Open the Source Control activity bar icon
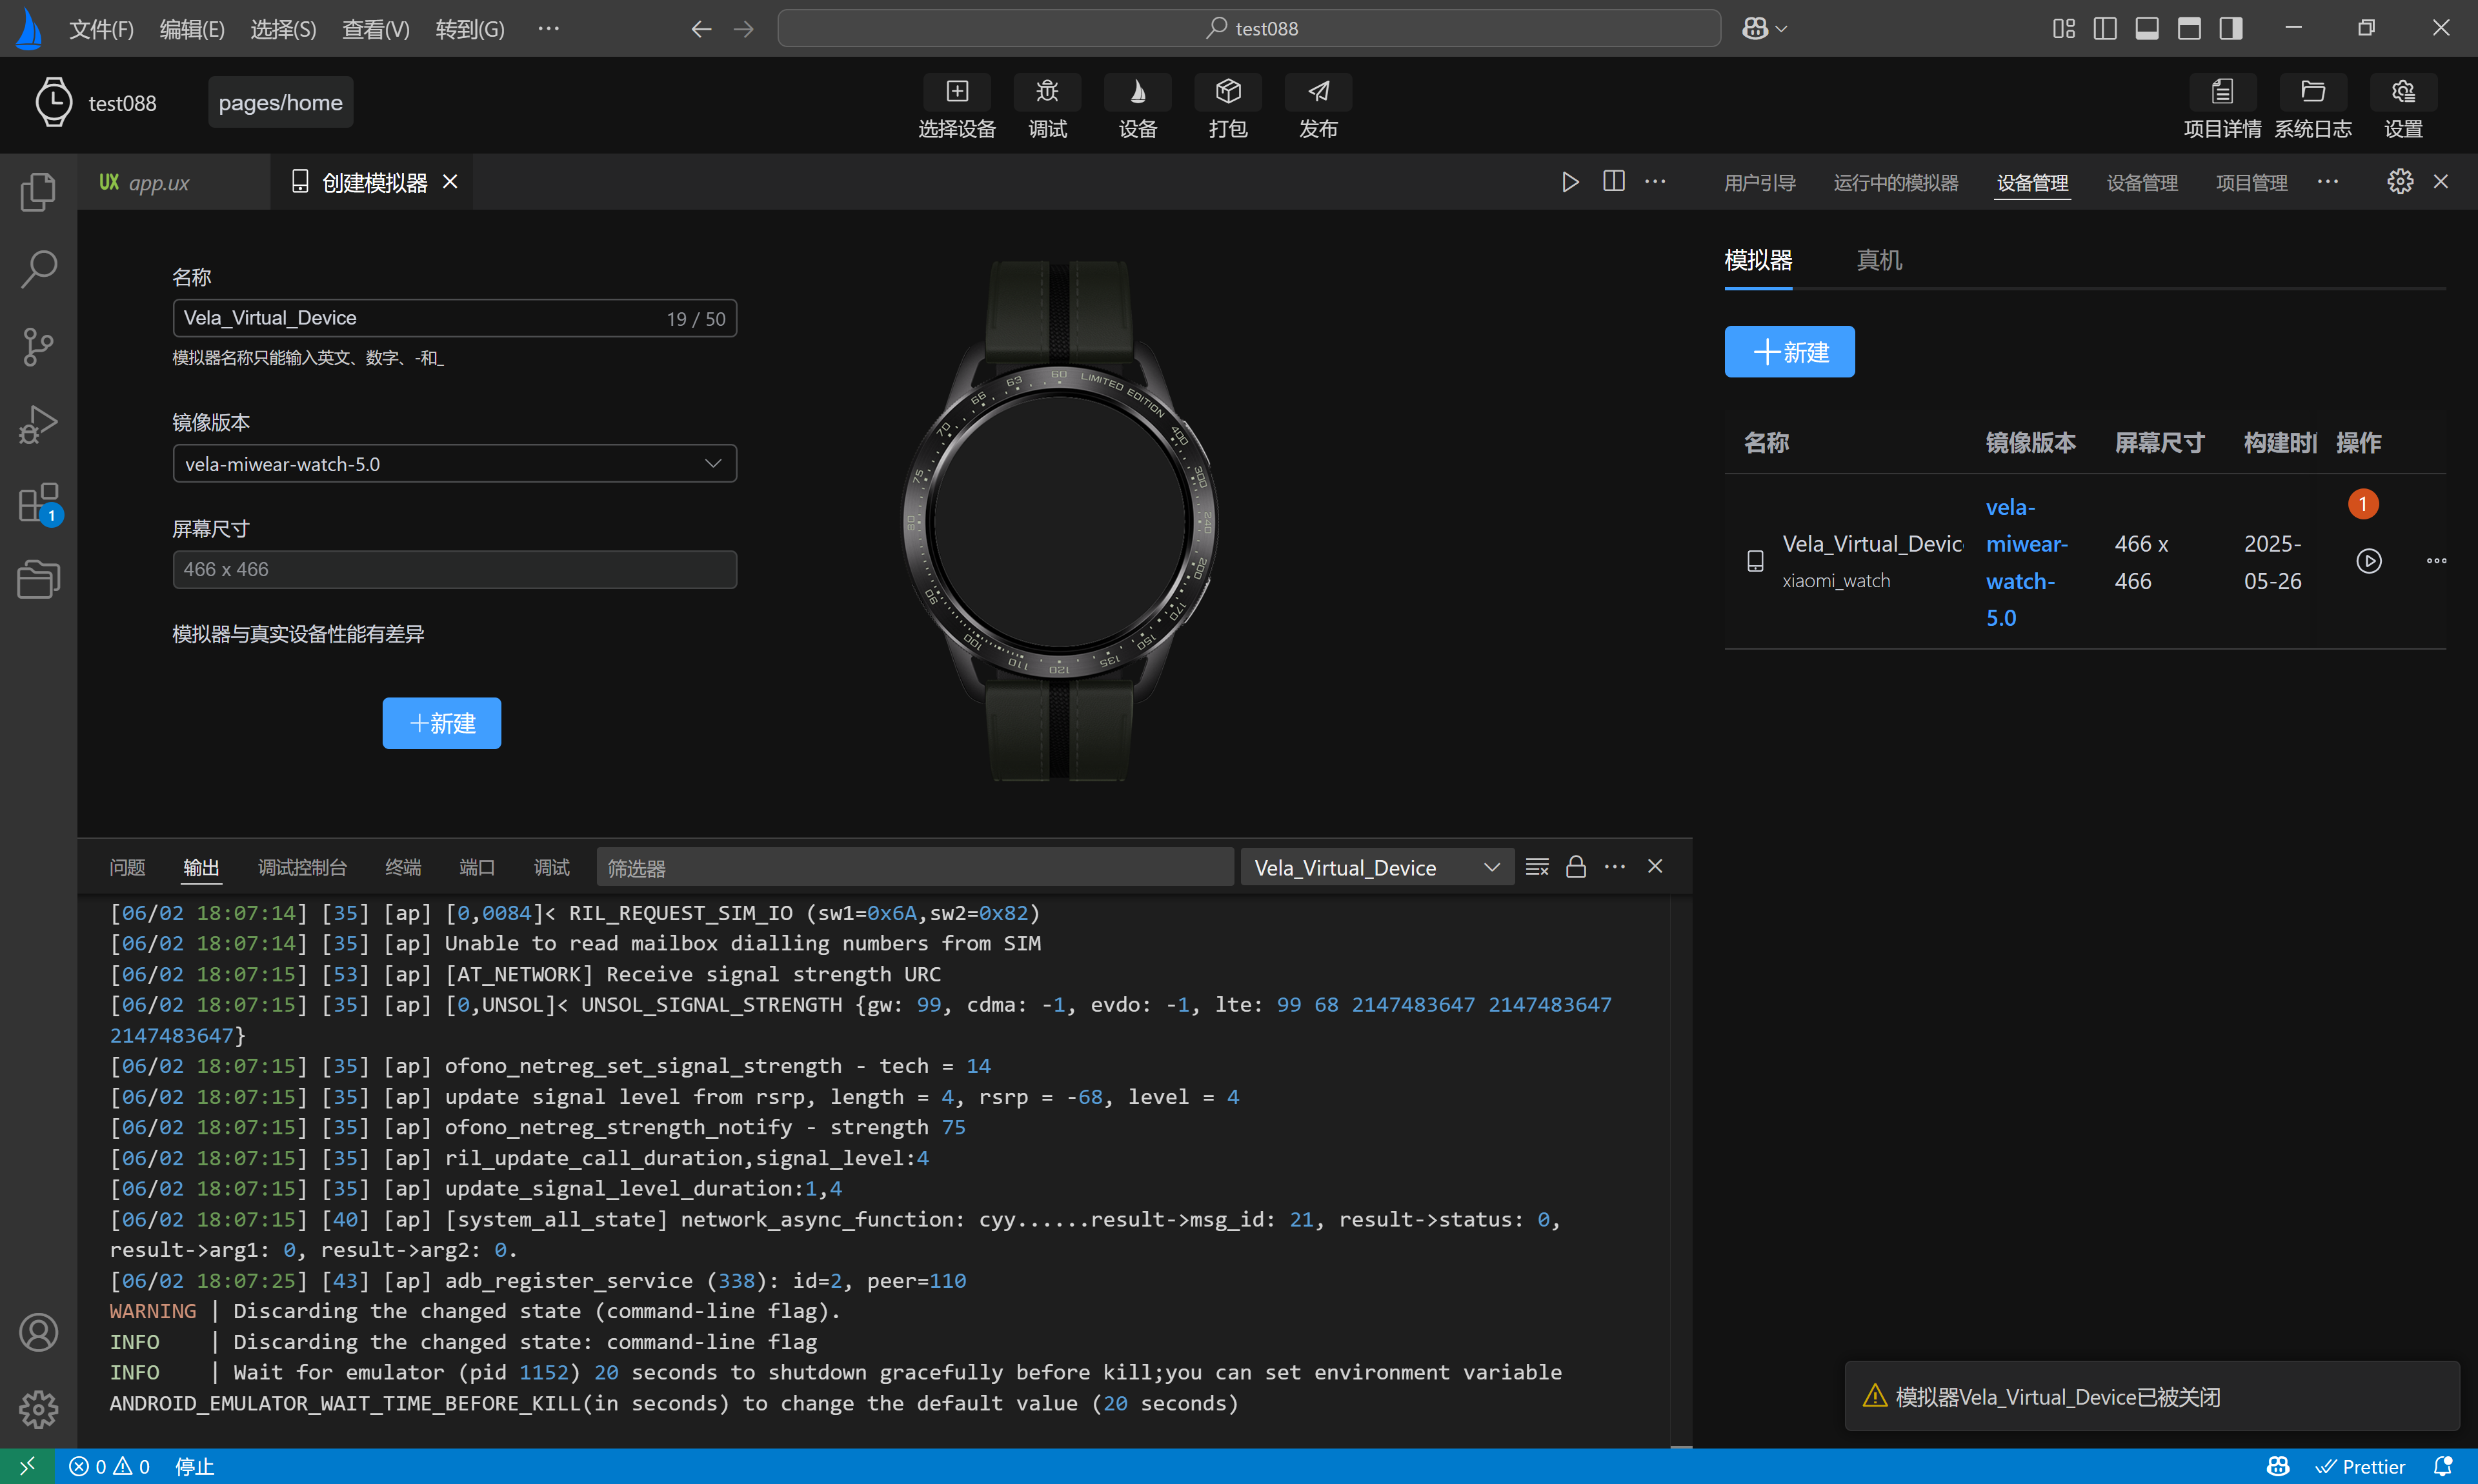 tap(38, 347)
